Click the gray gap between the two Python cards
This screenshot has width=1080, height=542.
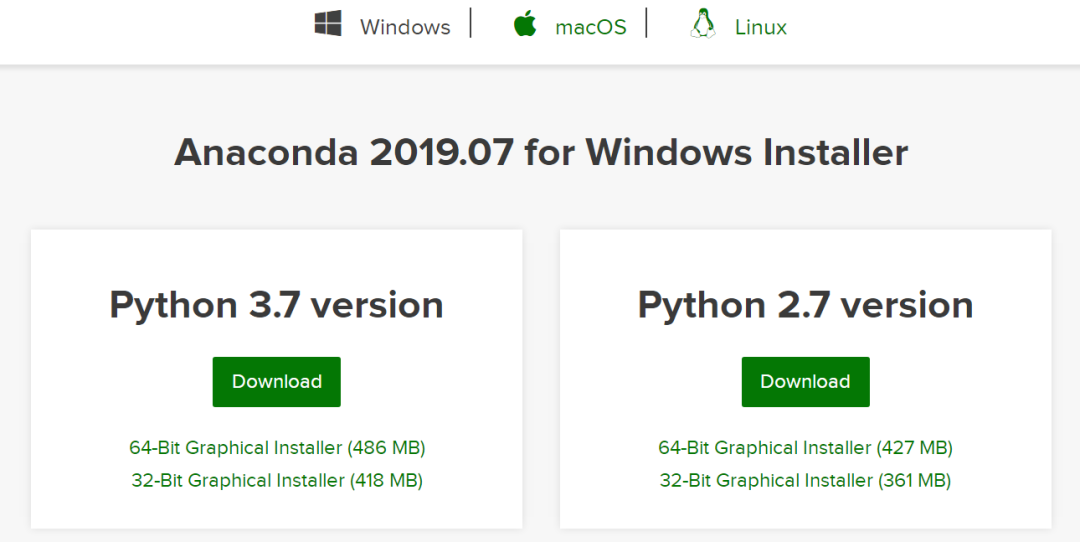pos(541,379)
